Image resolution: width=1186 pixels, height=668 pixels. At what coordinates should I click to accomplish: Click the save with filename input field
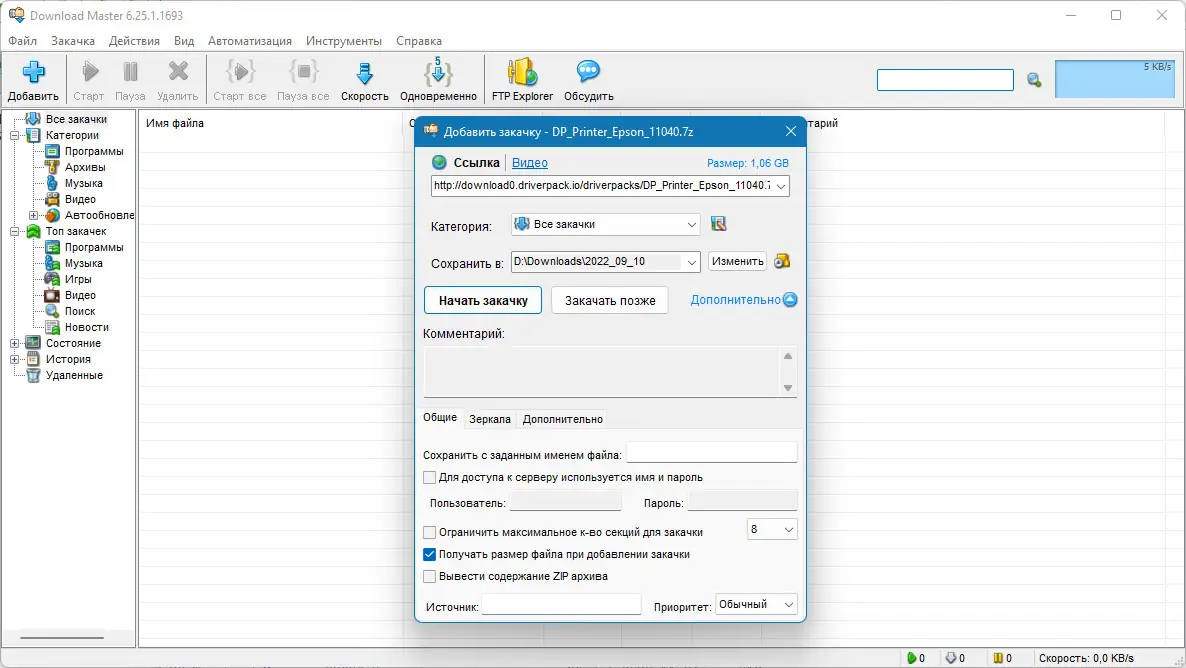(712, 453)
